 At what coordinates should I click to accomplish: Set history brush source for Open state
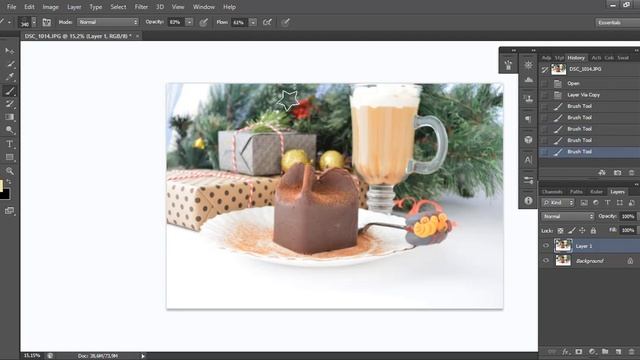pyautogui.click(x=544, y=83)
